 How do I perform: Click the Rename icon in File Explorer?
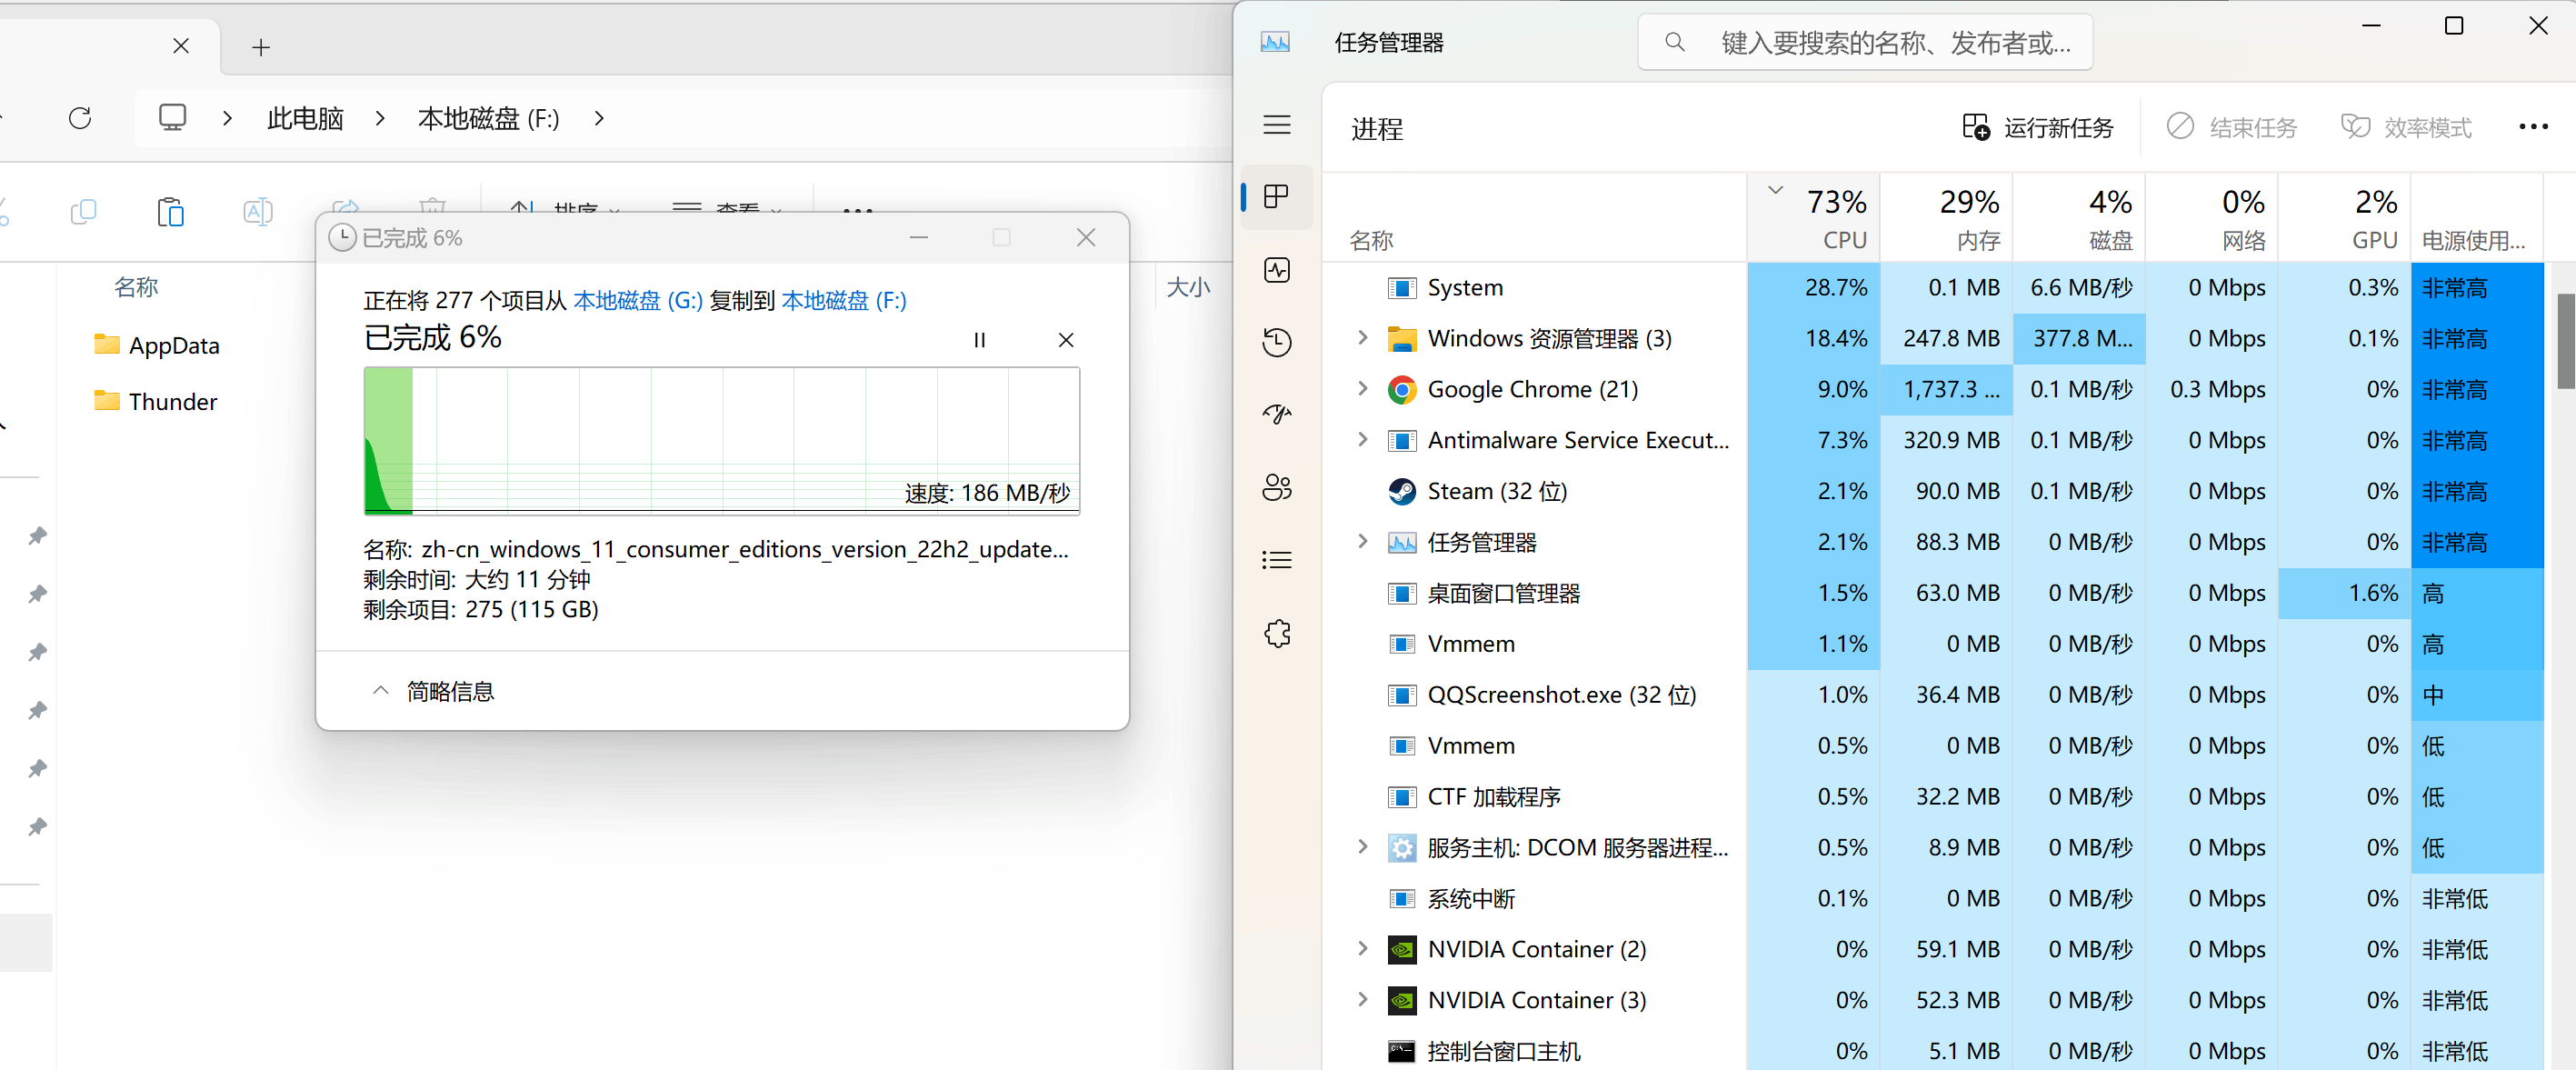pos(257,211)
